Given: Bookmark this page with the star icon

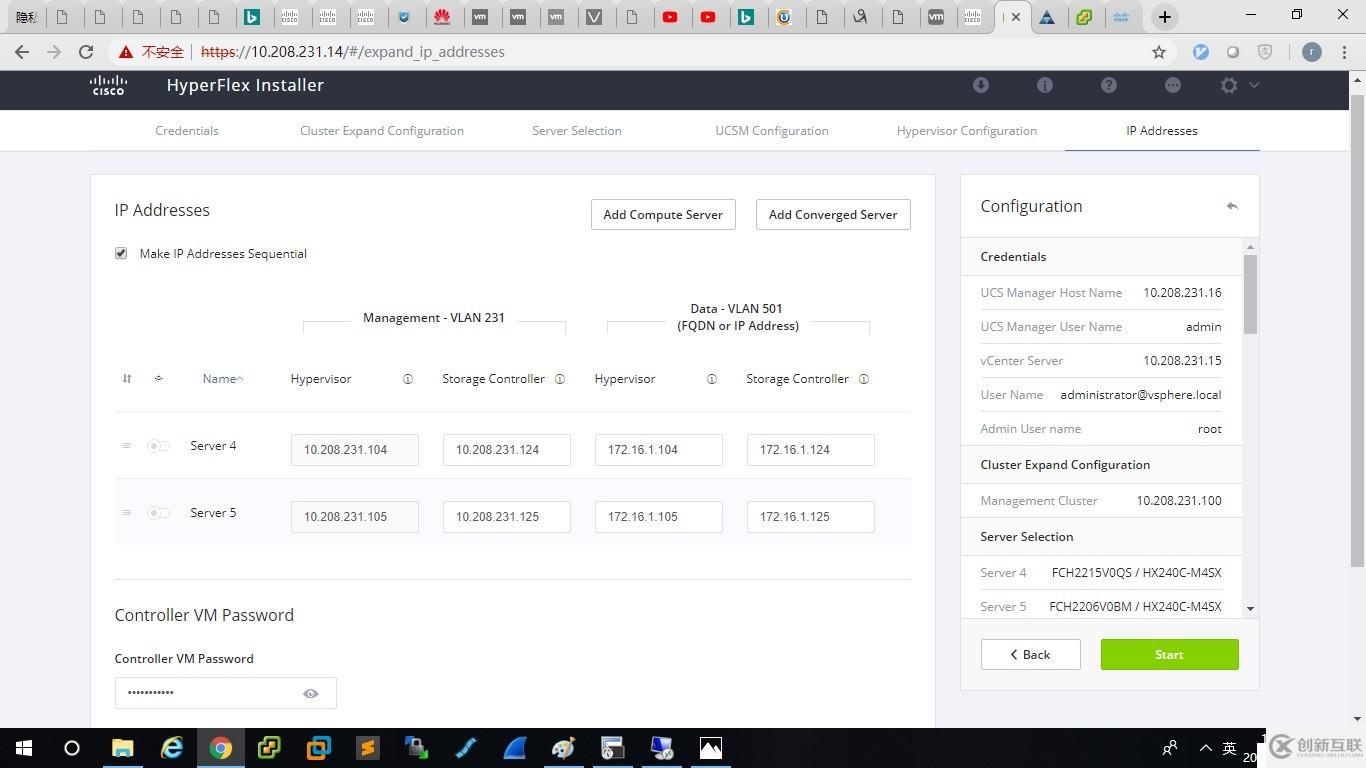Looking at the screenshot, I should tap(1159, 52).
